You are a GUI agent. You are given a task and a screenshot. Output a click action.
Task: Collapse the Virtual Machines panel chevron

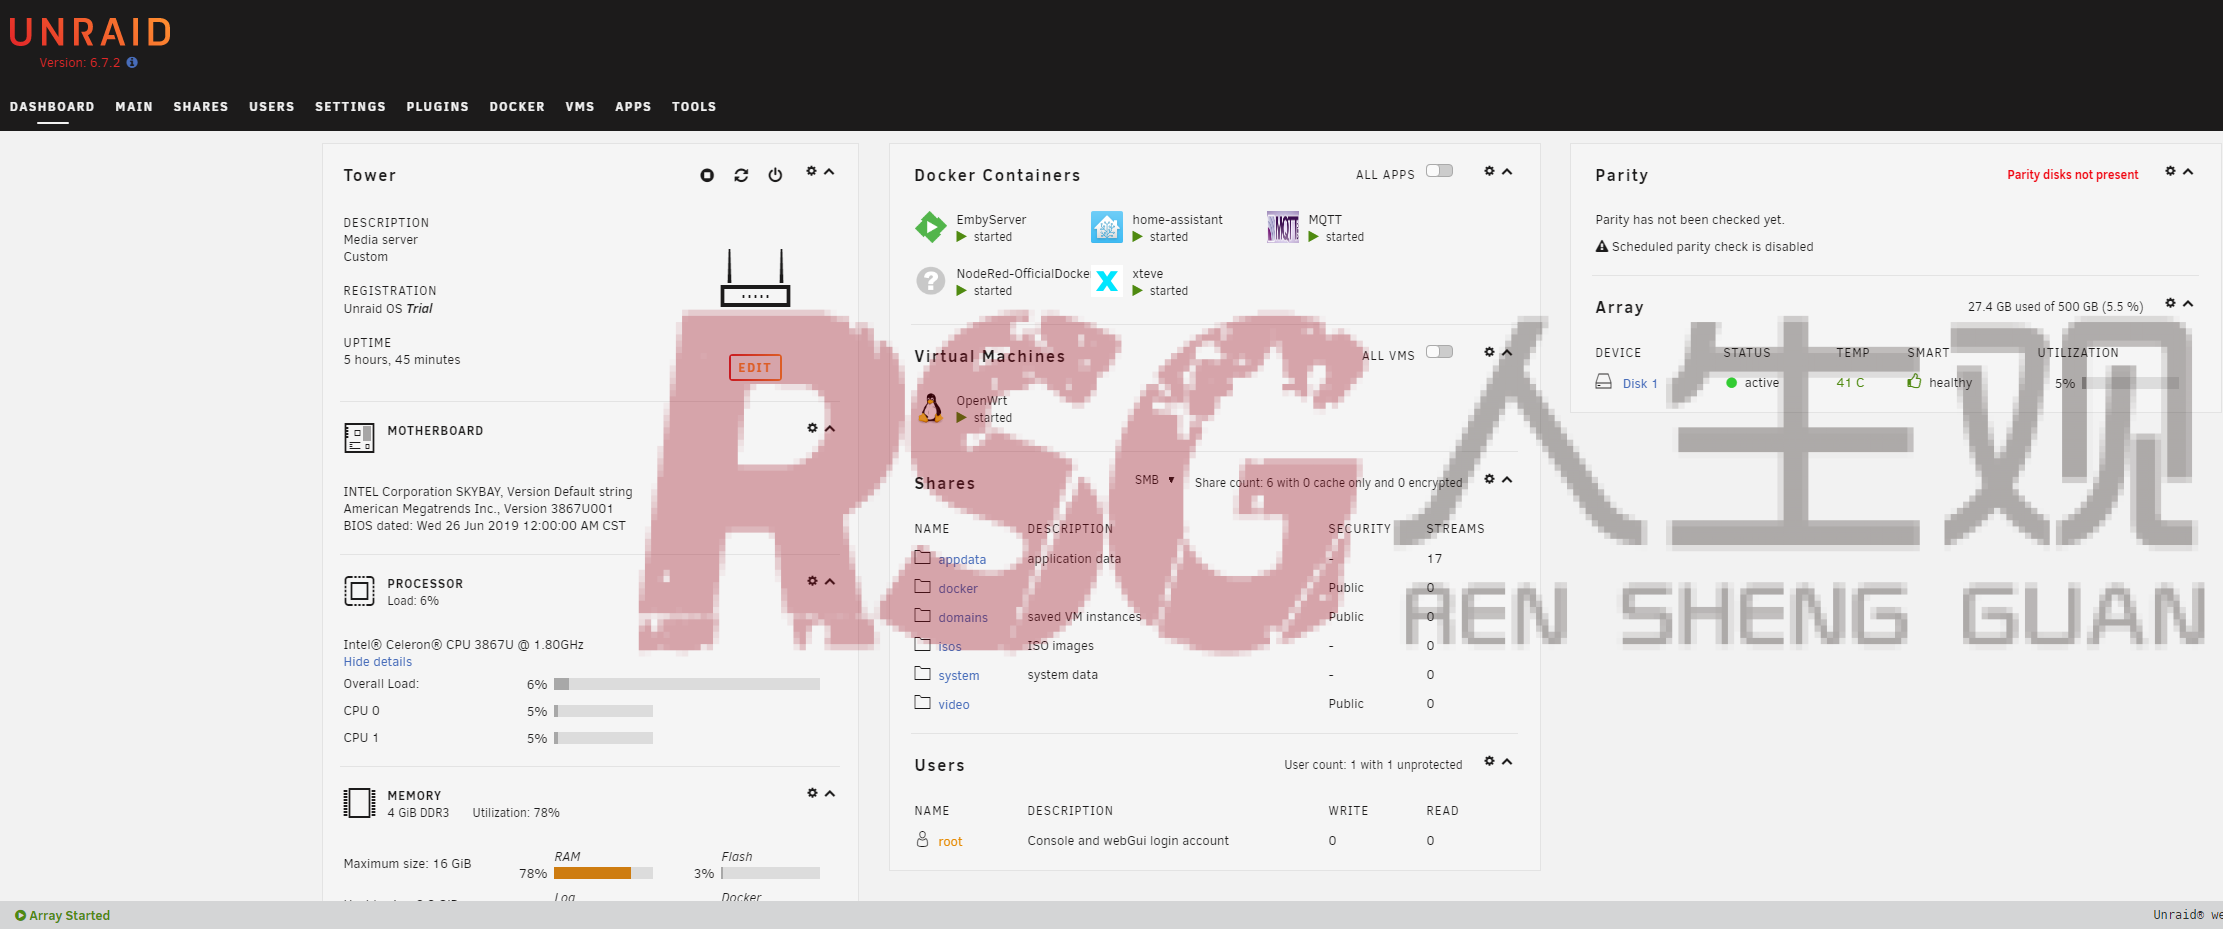tap(1507, 353)
